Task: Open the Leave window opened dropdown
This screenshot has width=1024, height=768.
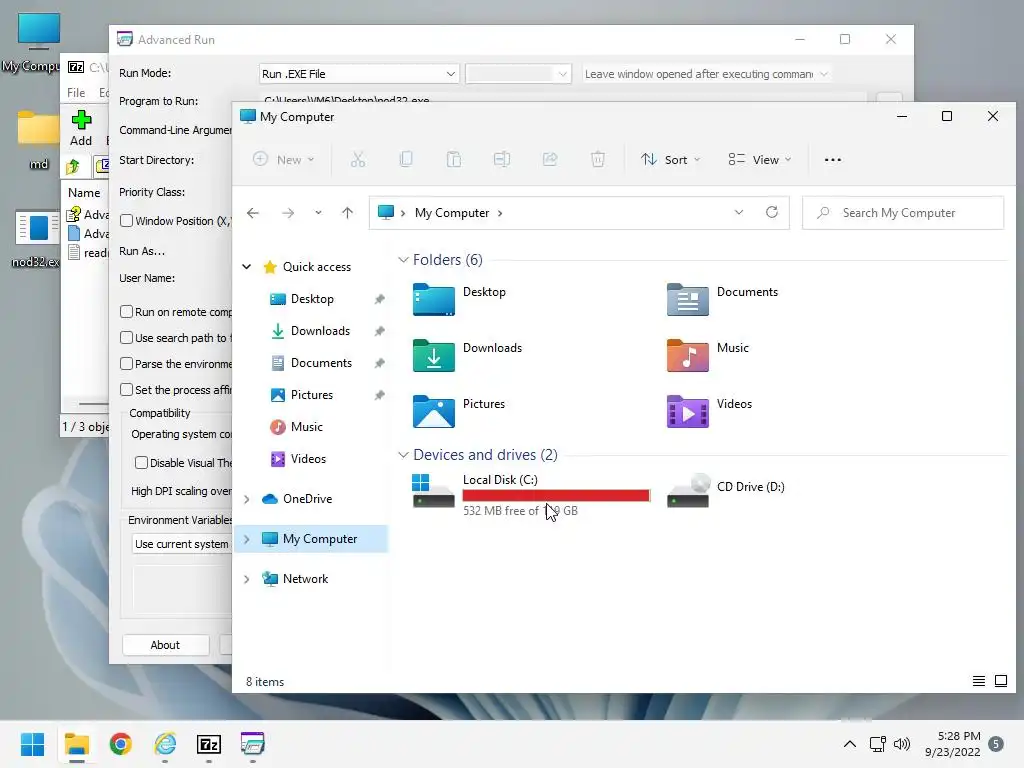Action: [706, 74]
